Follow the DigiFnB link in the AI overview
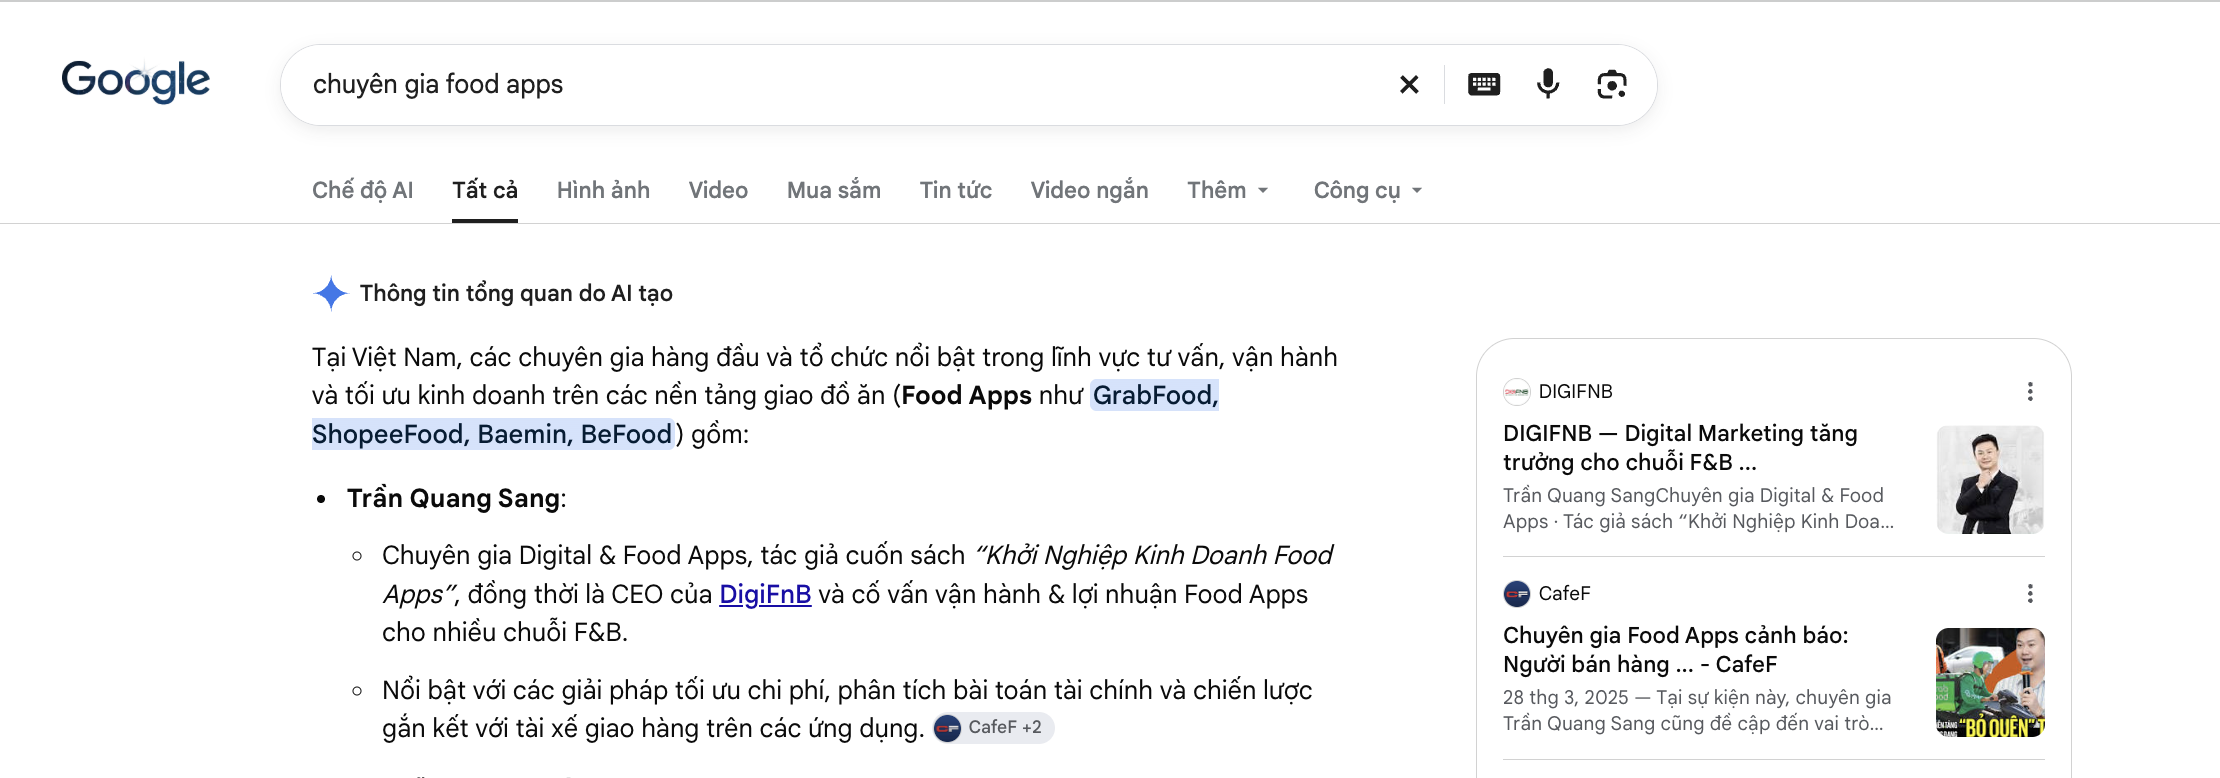Image resolution: width=2220 pixels, height=778 pixels. click(x=765, y=594)
